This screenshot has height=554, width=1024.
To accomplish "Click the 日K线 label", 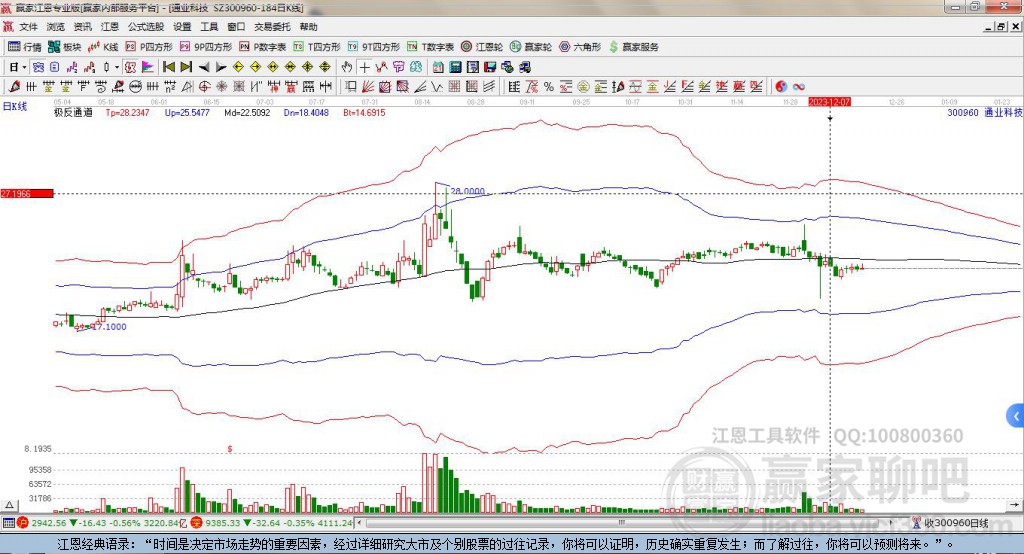I will pyautogui.click(x=14, y=106).
